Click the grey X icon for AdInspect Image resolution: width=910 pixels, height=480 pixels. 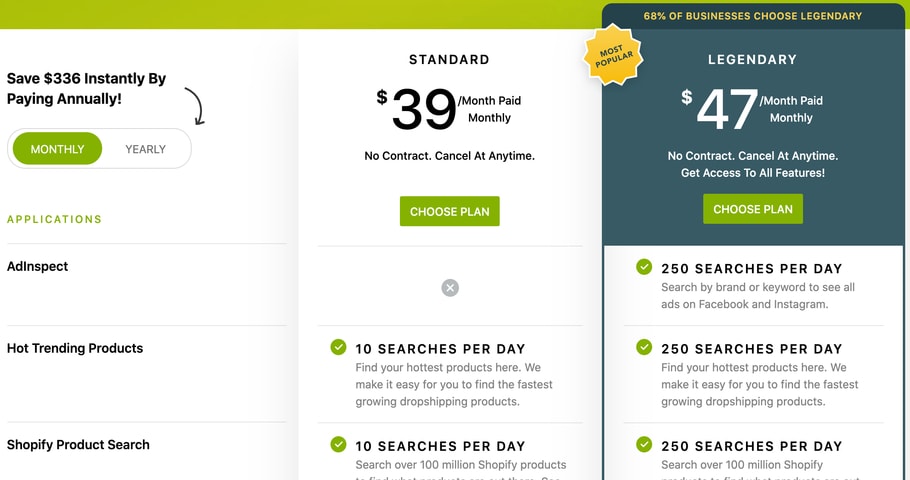pyautogui.click(x=450, y=288)
